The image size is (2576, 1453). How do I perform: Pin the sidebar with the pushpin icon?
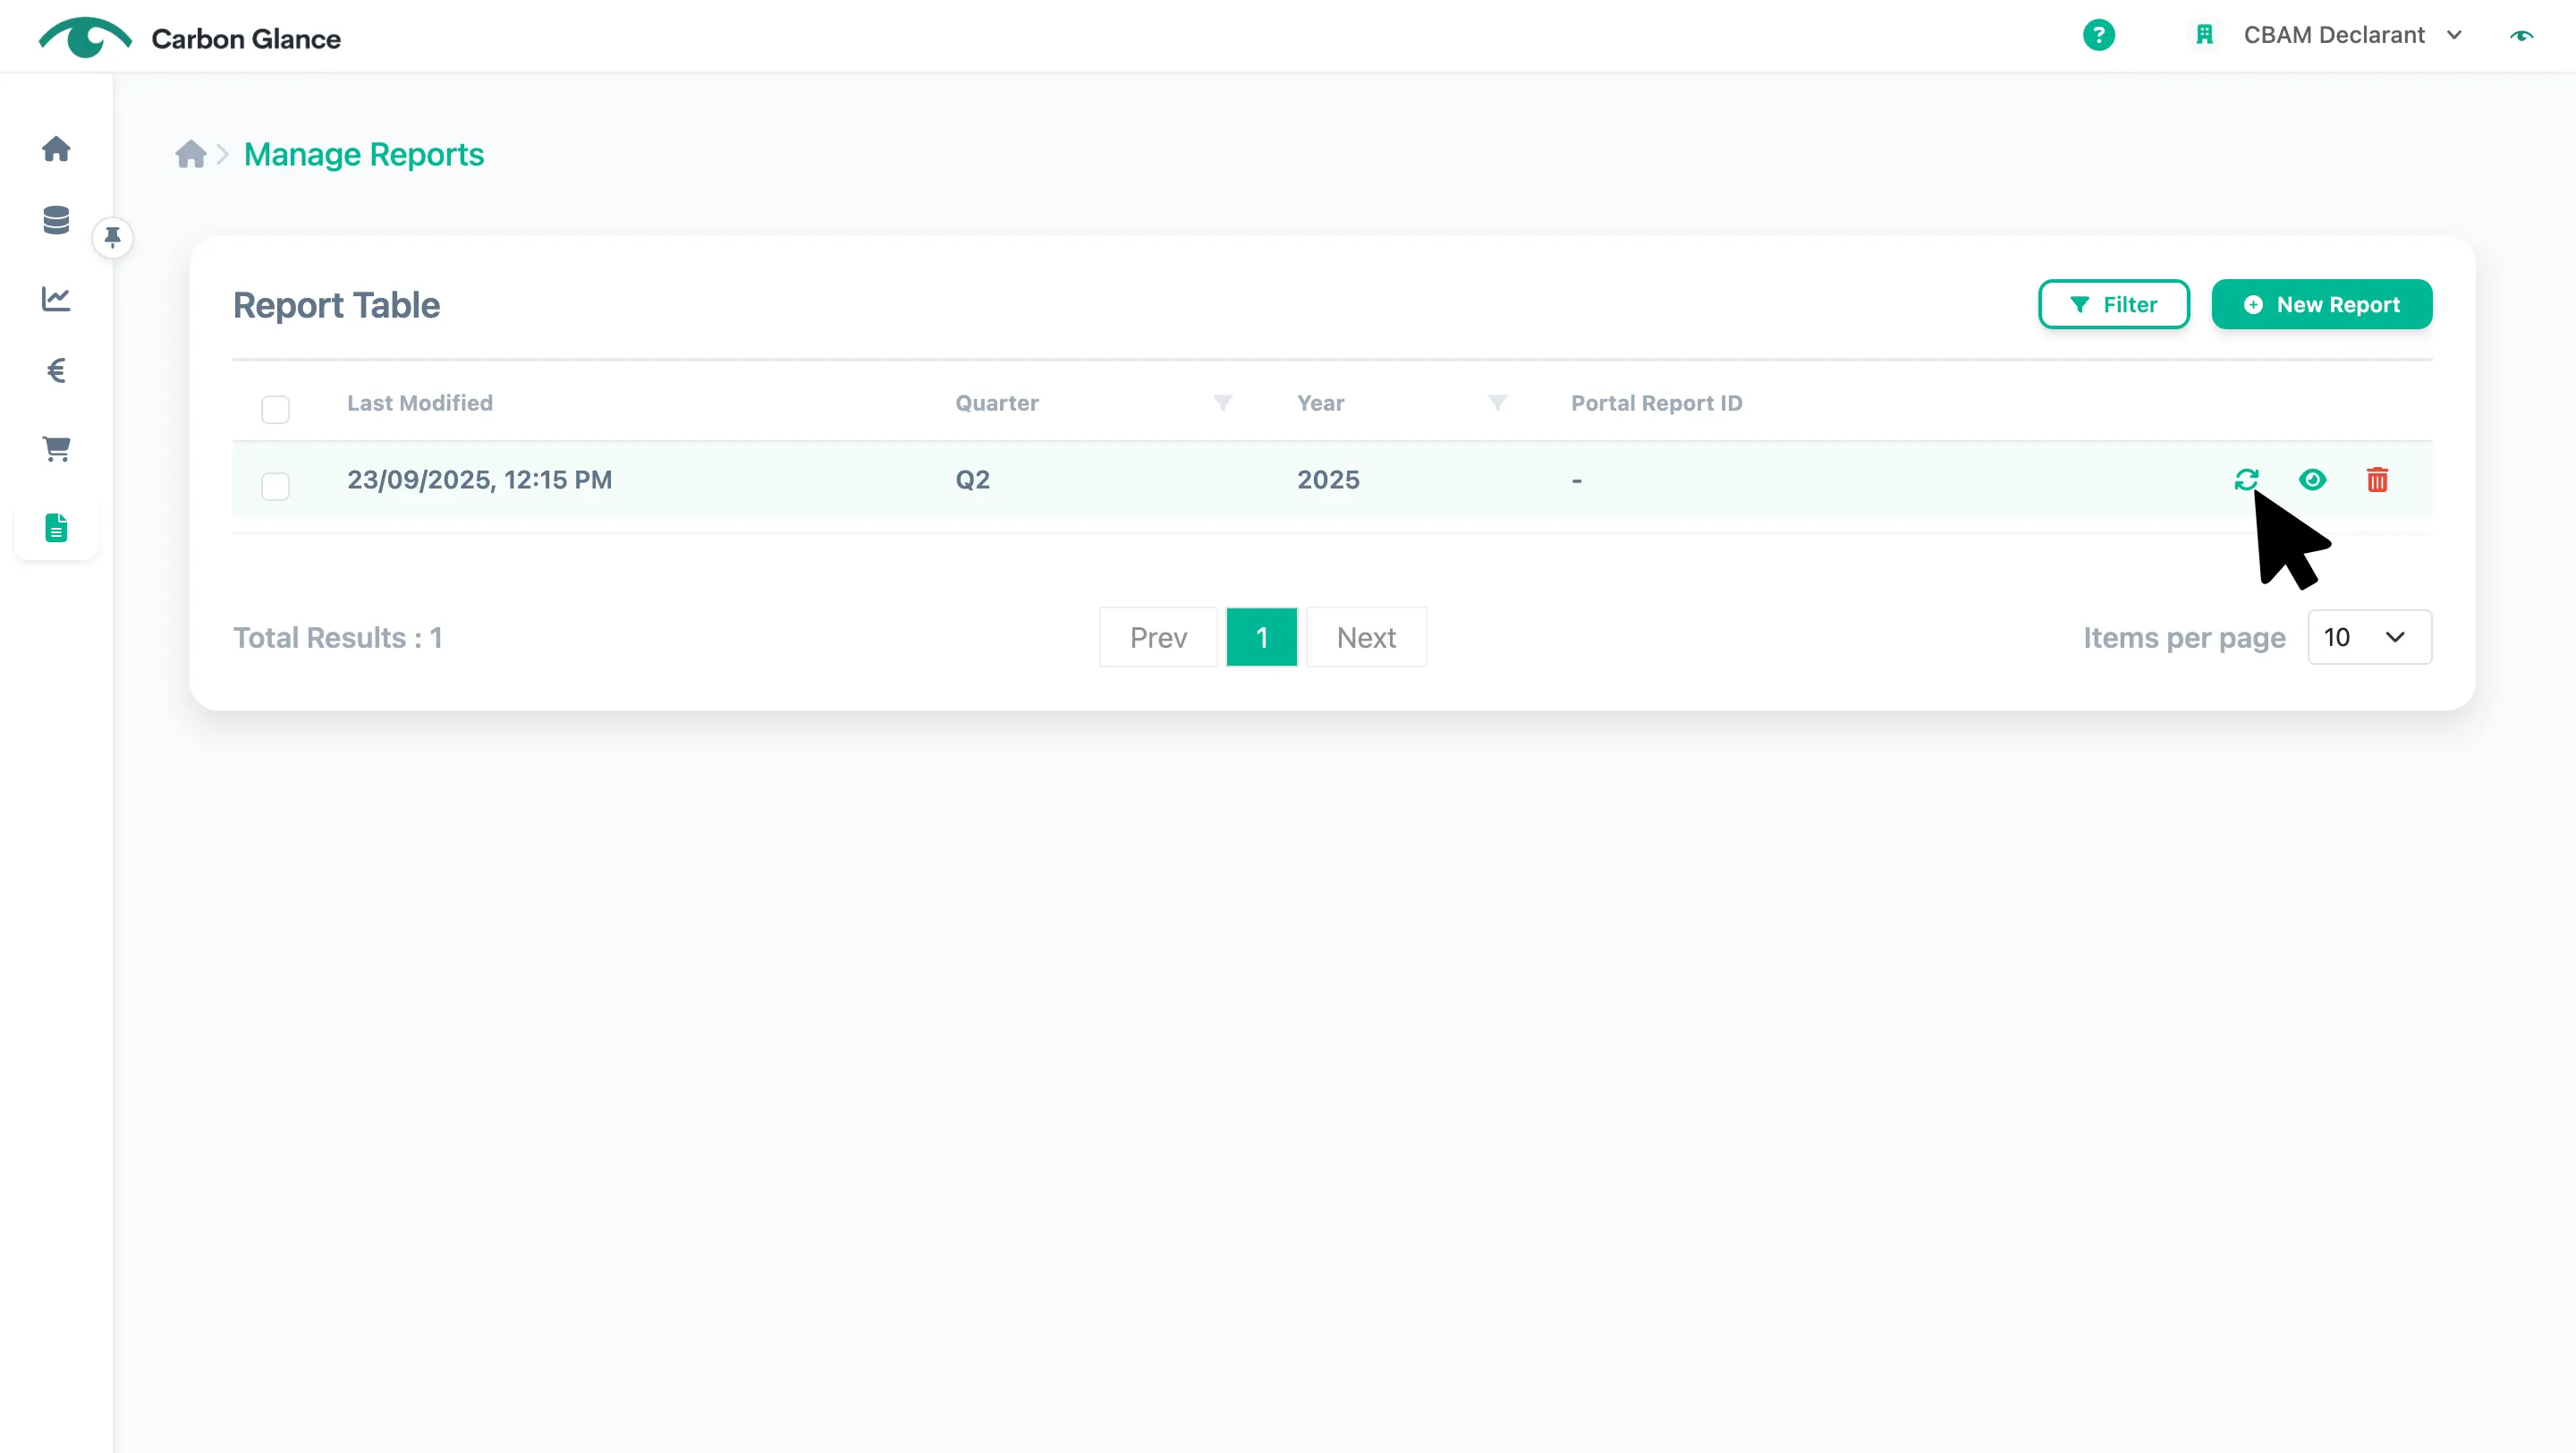pos(113,237)
